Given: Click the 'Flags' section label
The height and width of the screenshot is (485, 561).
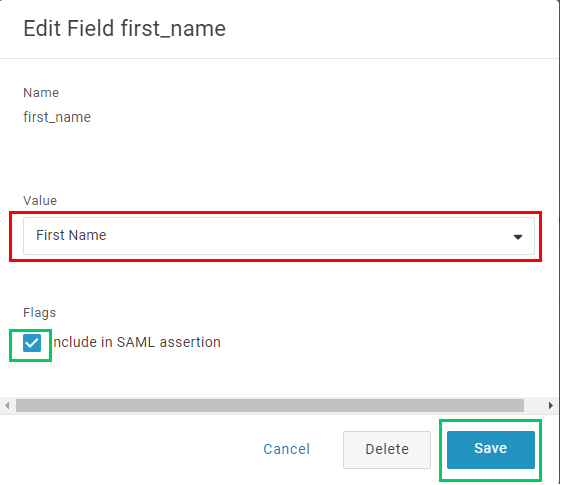Looking at the screenshot, I should 39,313.
